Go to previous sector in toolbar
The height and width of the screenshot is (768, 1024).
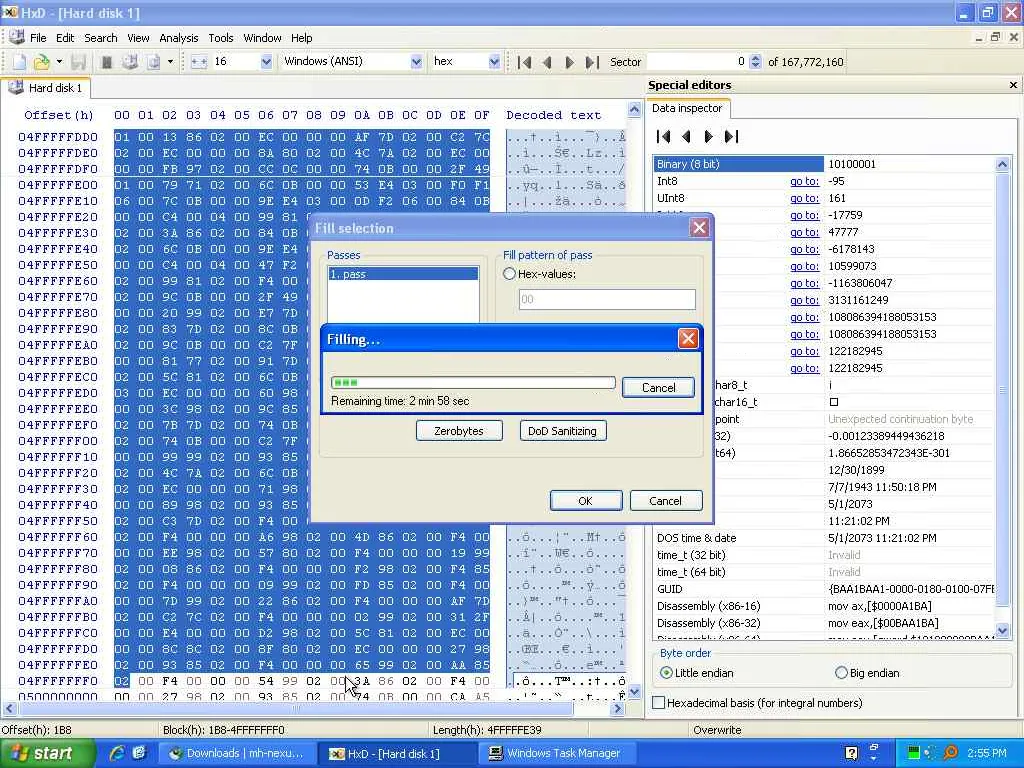pyautogui.click(x=547, y=62)
